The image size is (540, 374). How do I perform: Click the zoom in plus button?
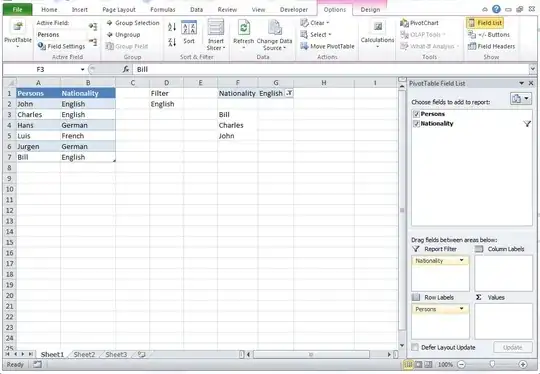click(x=522, y=364)
